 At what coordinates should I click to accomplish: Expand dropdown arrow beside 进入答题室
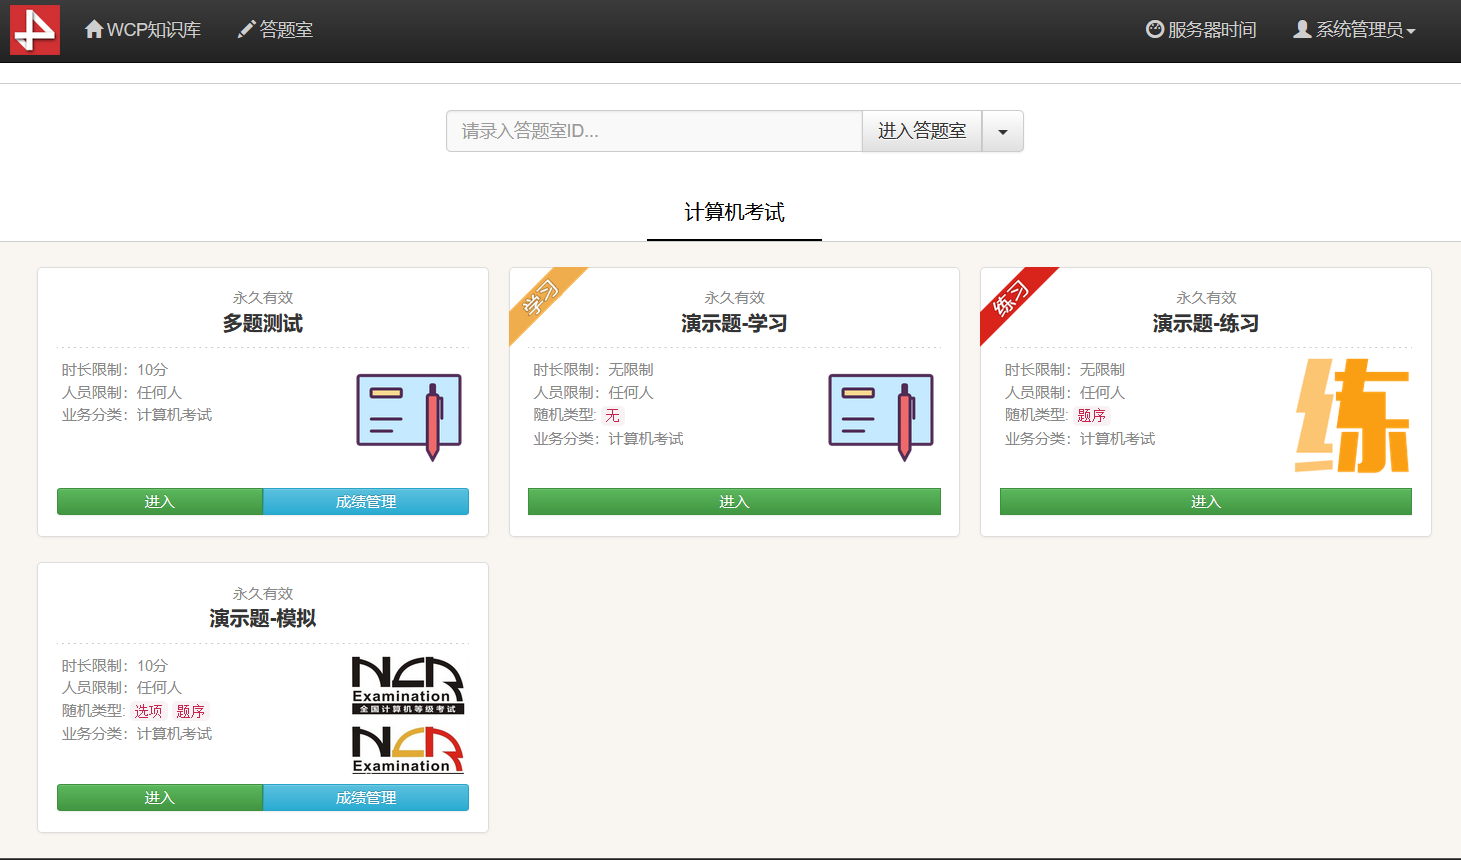click(1002, 131)
